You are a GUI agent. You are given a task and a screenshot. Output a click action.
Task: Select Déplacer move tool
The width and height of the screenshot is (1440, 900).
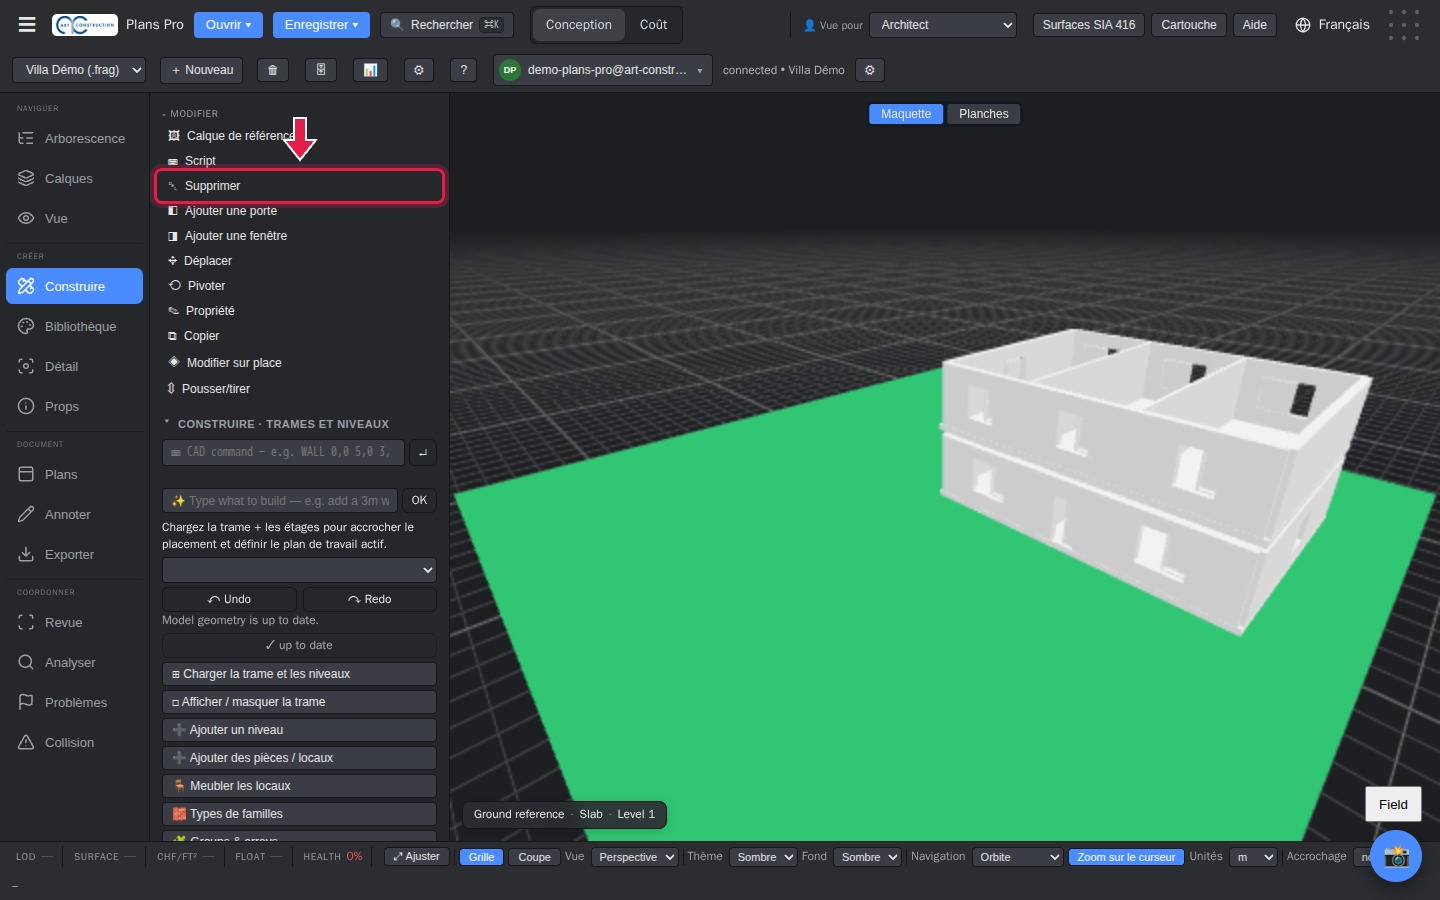click(299, 260)
